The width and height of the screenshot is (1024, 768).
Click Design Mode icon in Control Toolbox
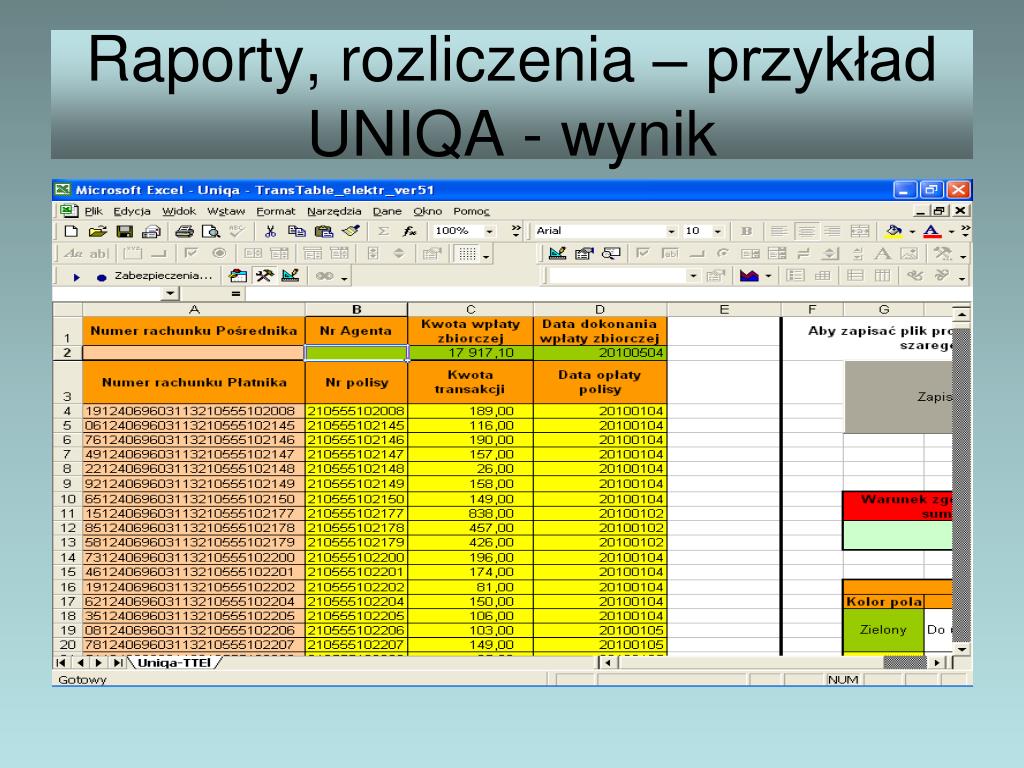pos(557,253)
